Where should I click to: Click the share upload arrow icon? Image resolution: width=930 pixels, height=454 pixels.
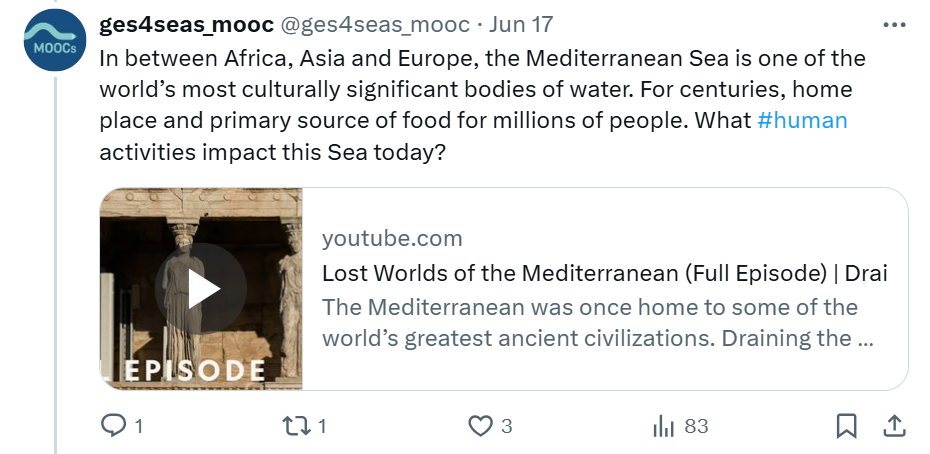[x=892, y=426]
